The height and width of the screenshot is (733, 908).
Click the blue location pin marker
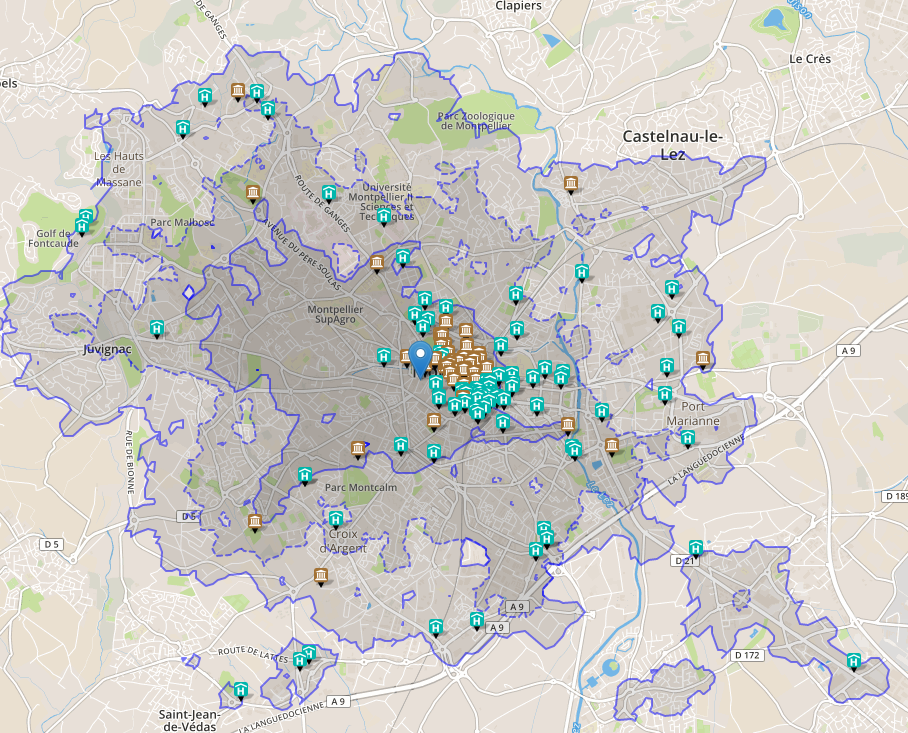(421, 357)
